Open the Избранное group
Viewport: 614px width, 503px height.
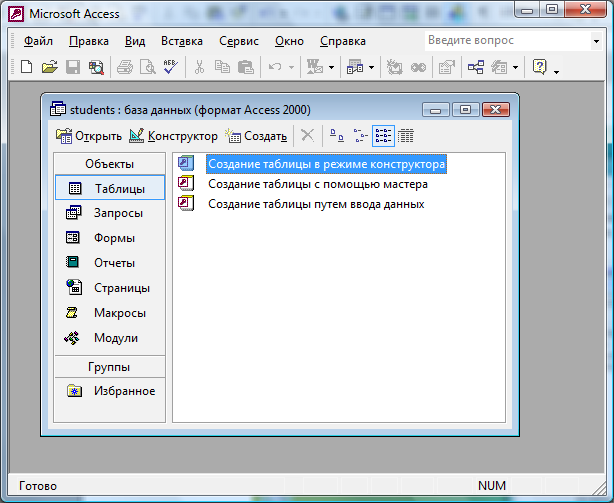coord(110,391)
